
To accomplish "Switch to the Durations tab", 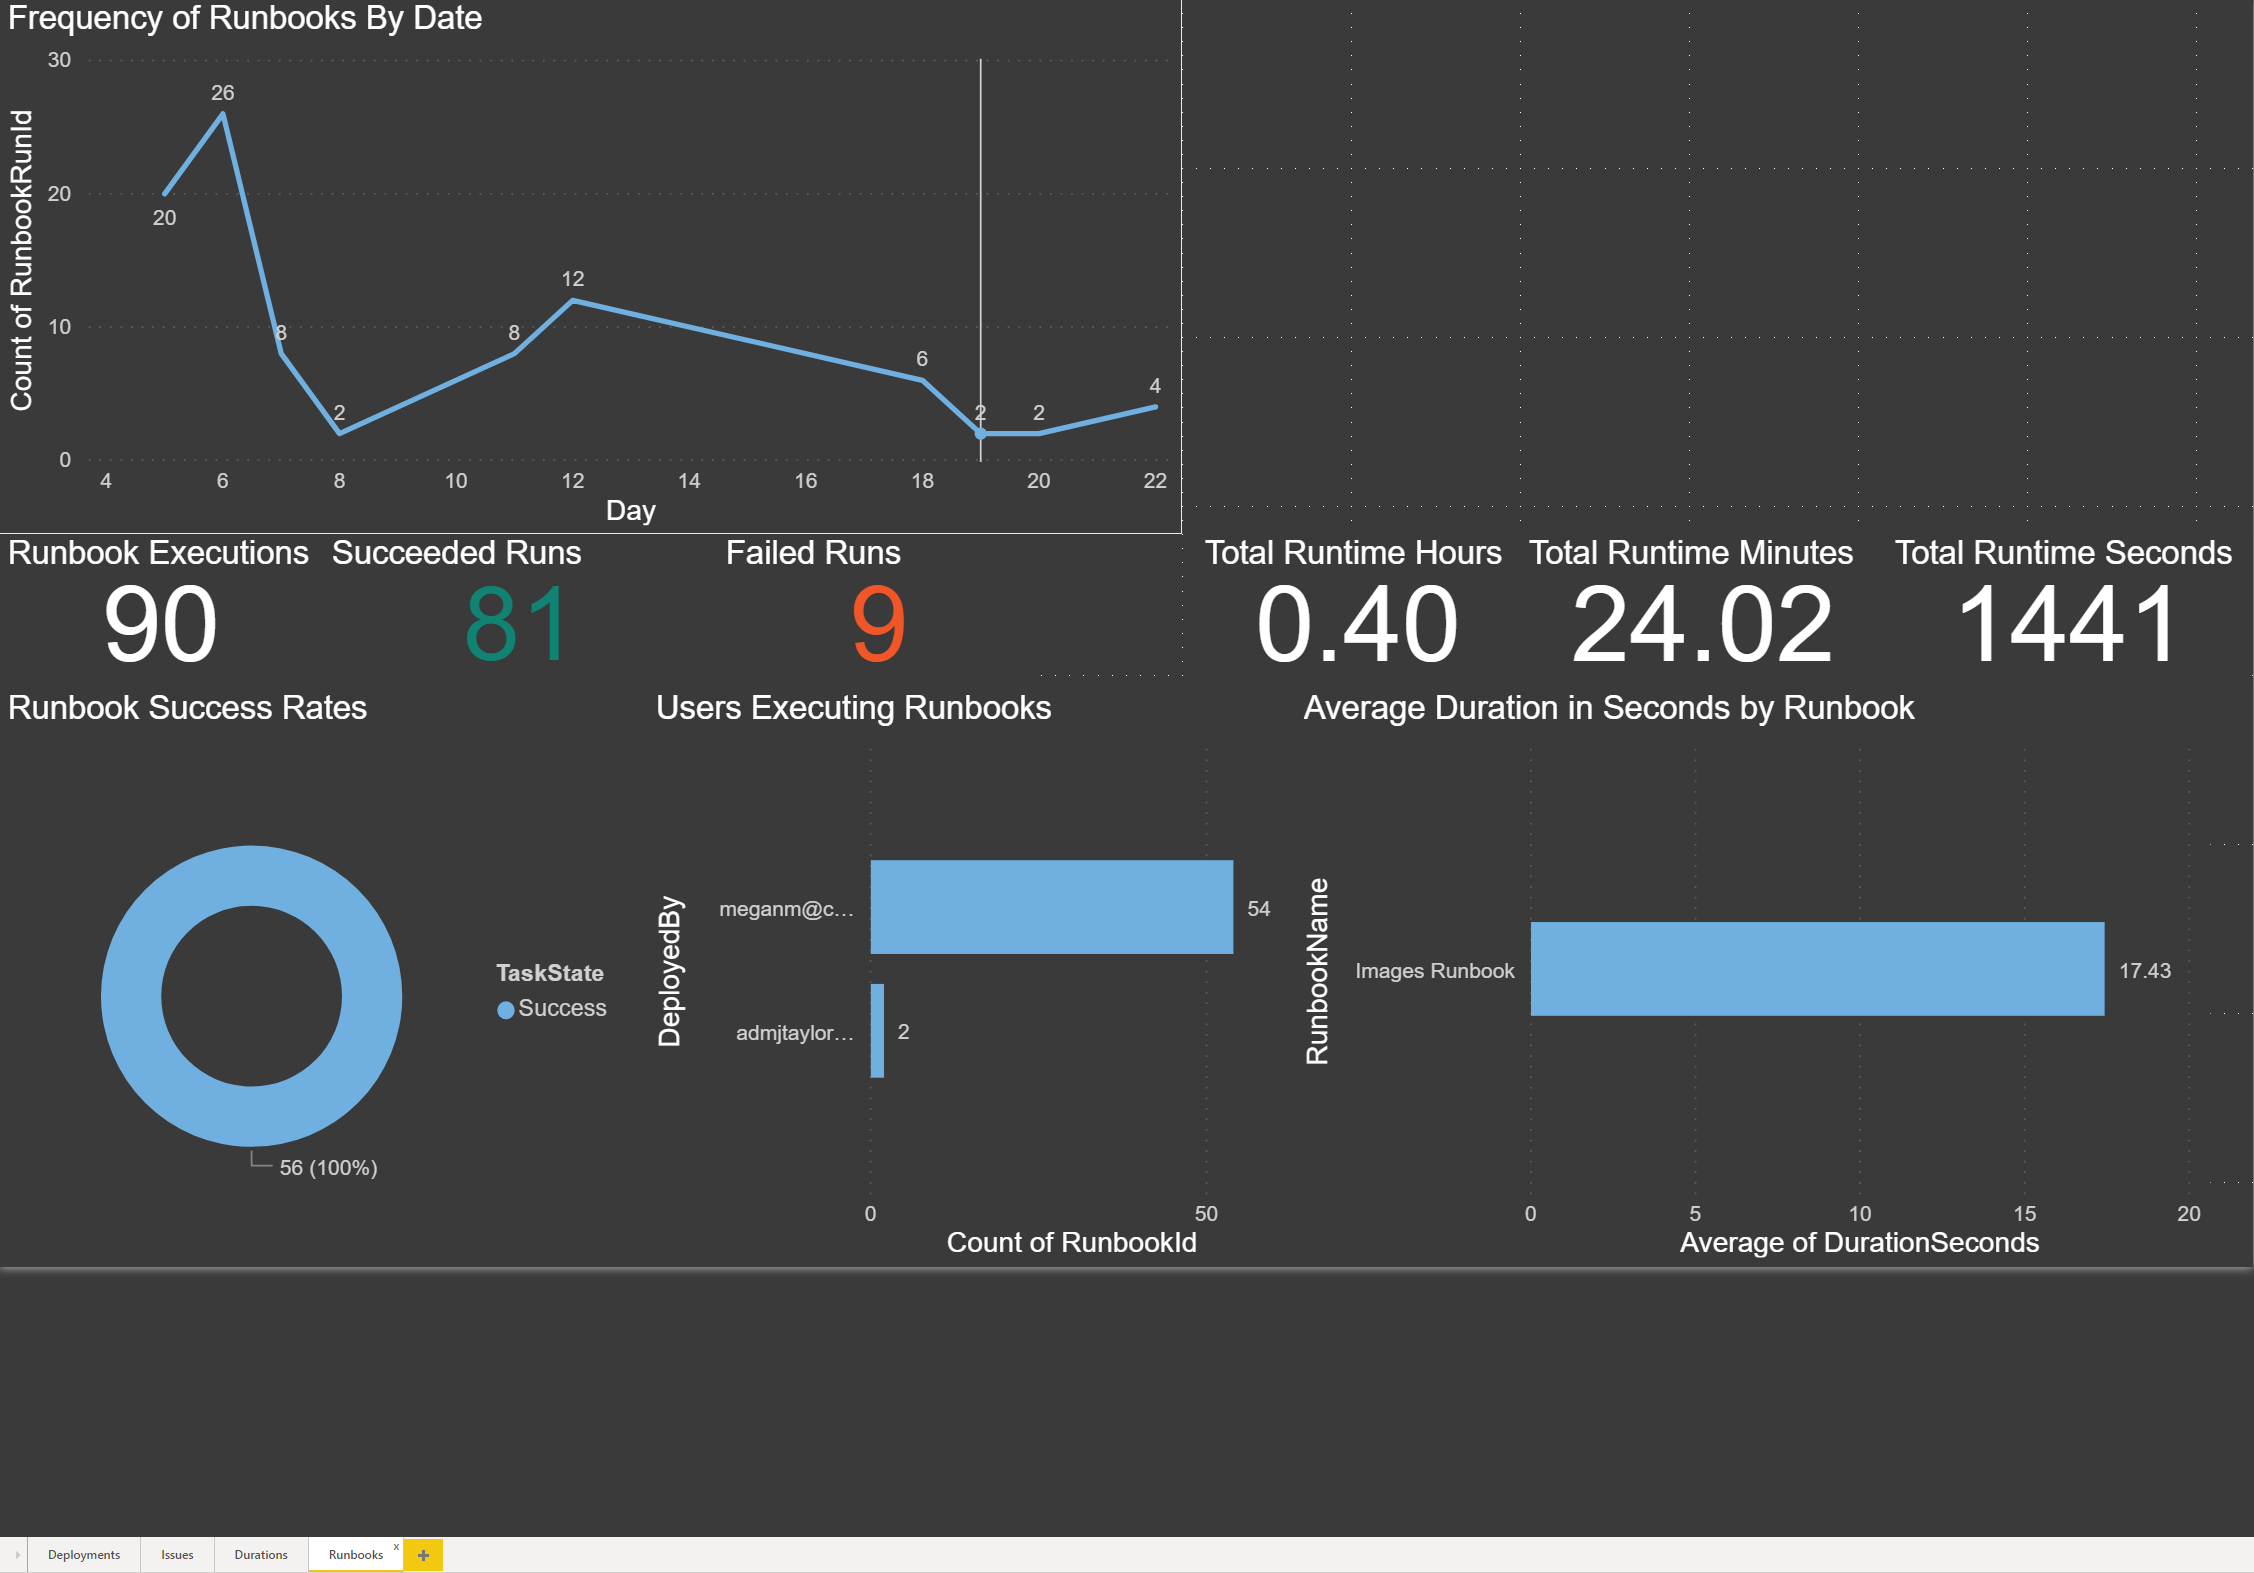I will (260, 1555).
